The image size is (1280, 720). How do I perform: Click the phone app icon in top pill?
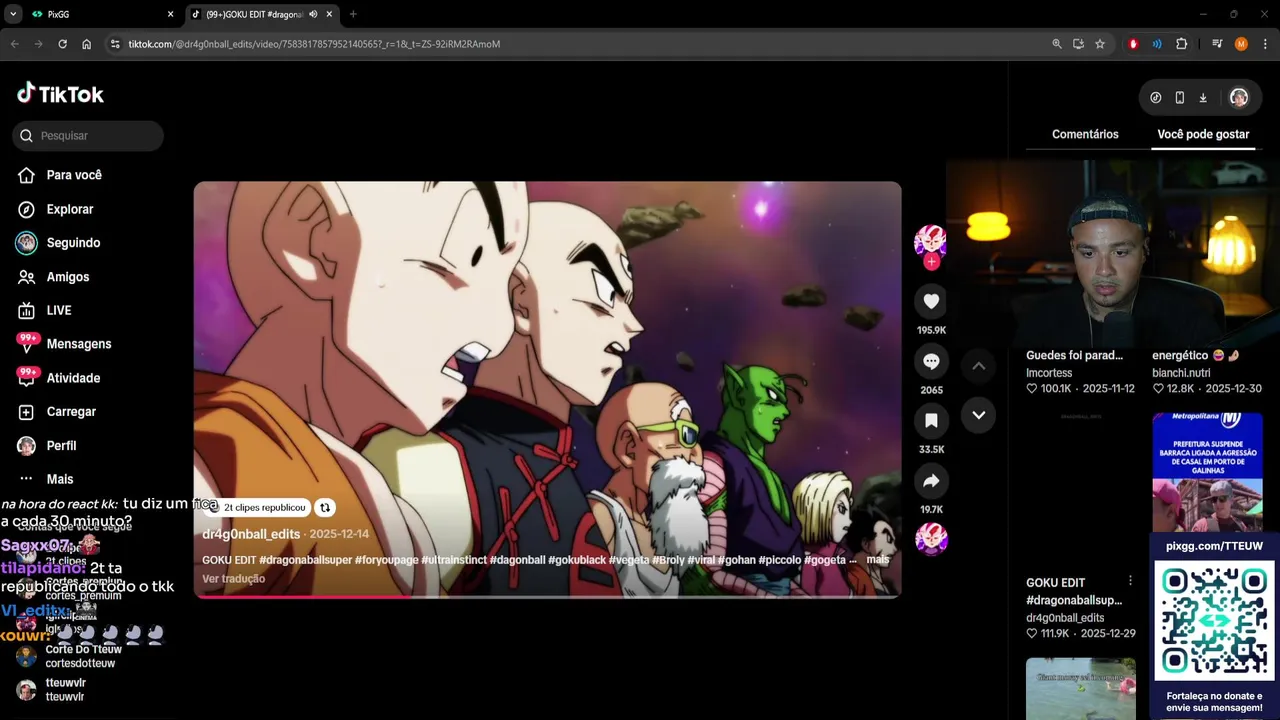(x=1180, y=98)
